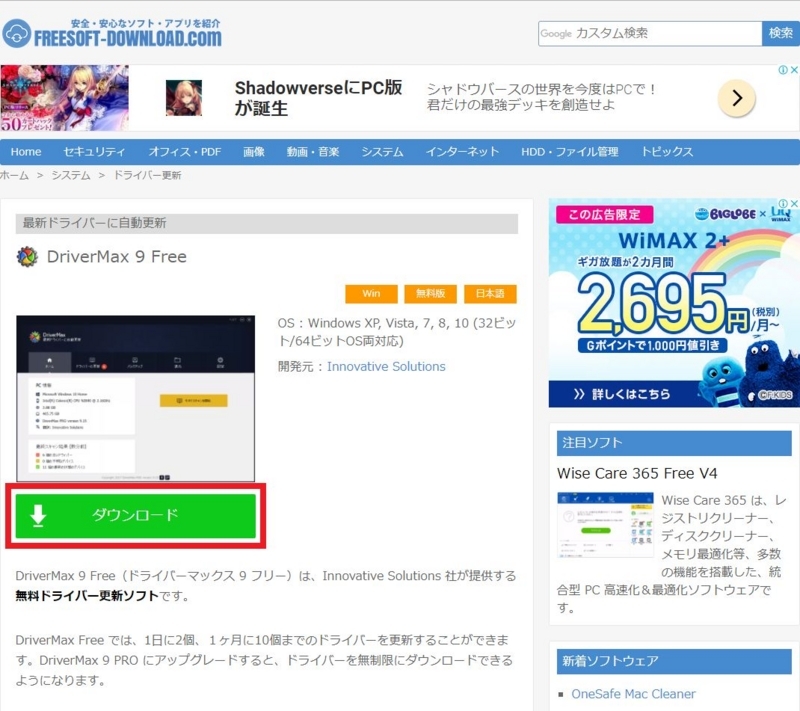The image size is (800, 711).
Task: Open ad info icon on Shadowverse banner
Action: coord(783,70)
